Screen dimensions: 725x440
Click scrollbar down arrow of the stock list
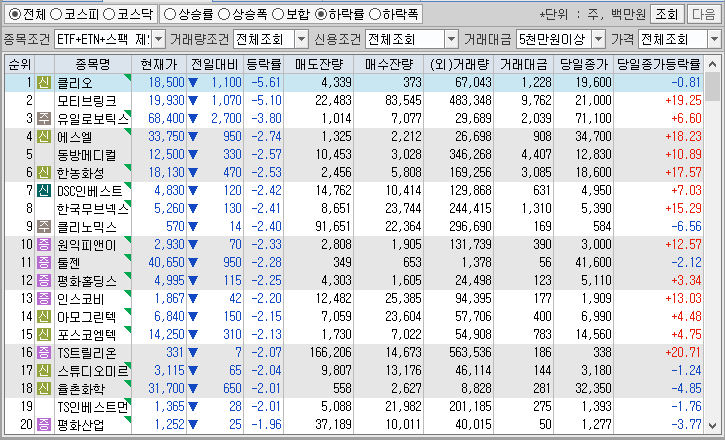pos(712,425)
